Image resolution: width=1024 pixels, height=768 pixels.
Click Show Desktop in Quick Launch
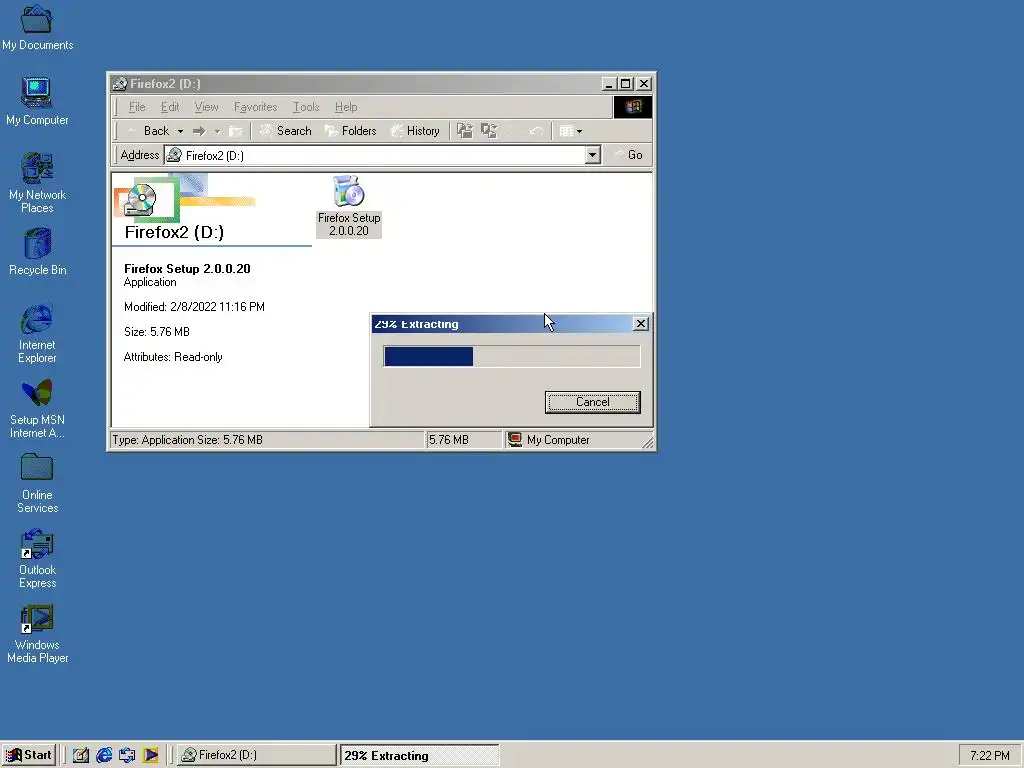(80, 755)
